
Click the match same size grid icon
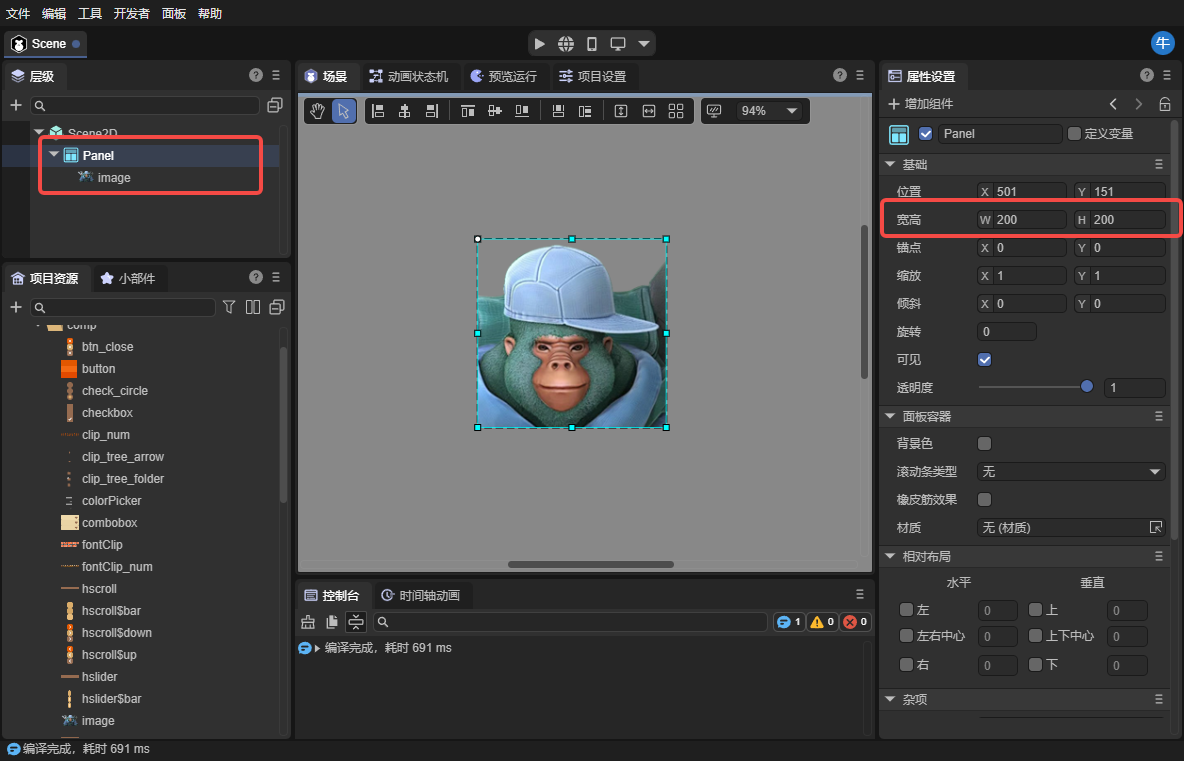click(x=676, y=111)
